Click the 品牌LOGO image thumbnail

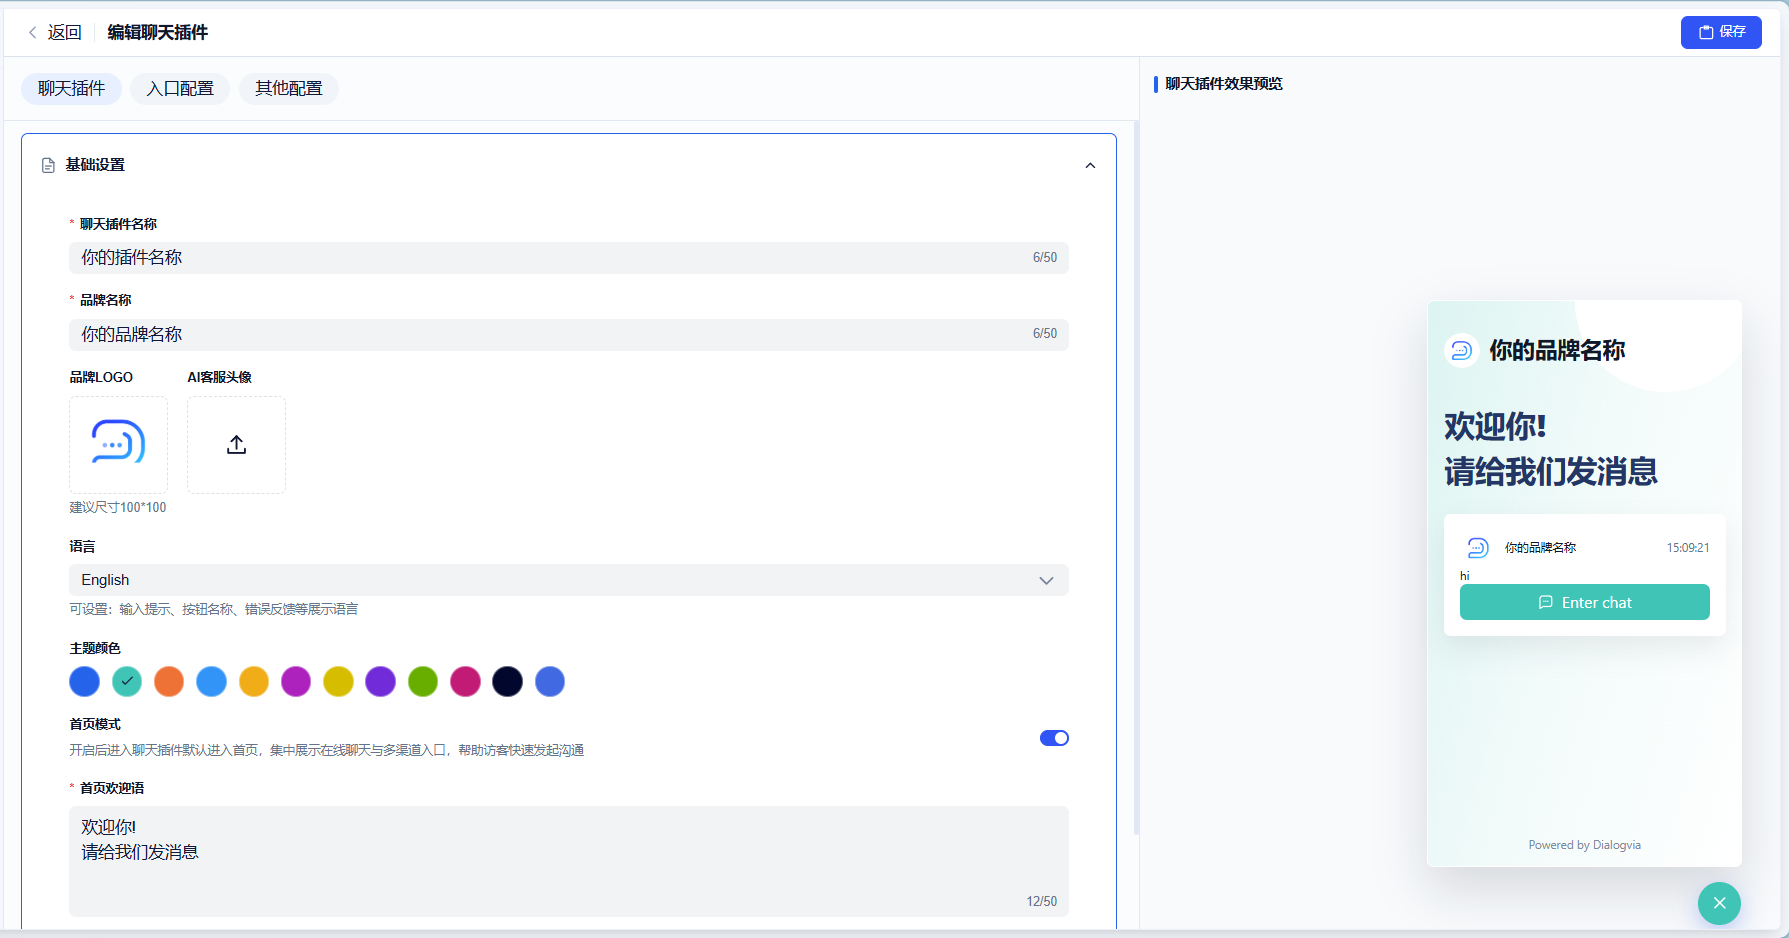(x=118, y=444)
